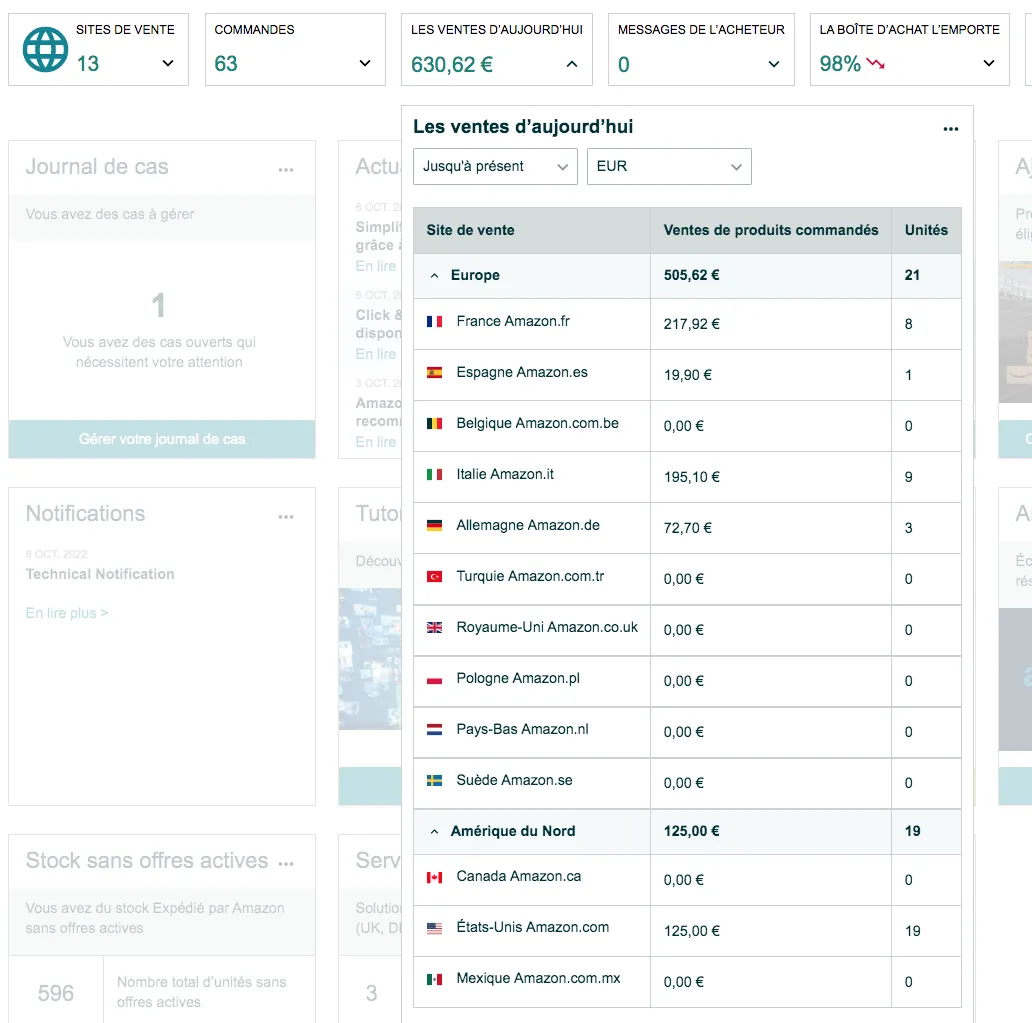
Task: Select Espagne Amazon.es marketplace name
Action: 522,373
